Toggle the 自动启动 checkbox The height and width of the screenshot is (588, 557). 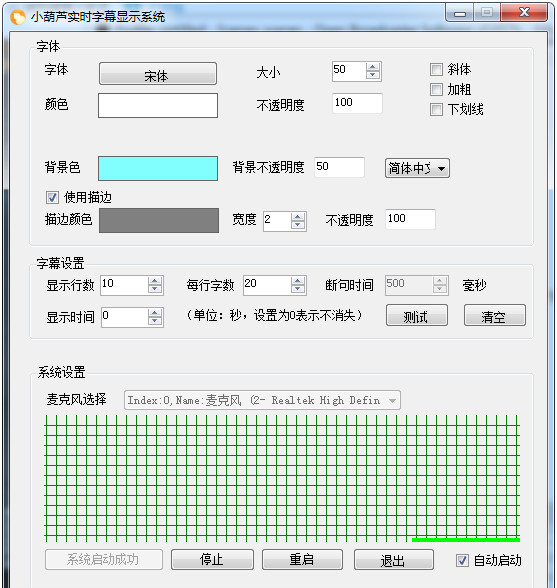(x=462, y=561)
